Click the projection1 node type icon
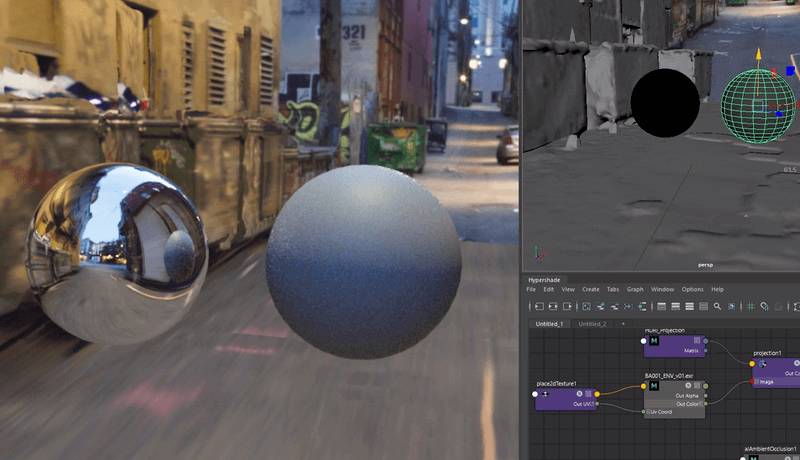The height and width of the screenshot is (460, 800). coord(762,364)
